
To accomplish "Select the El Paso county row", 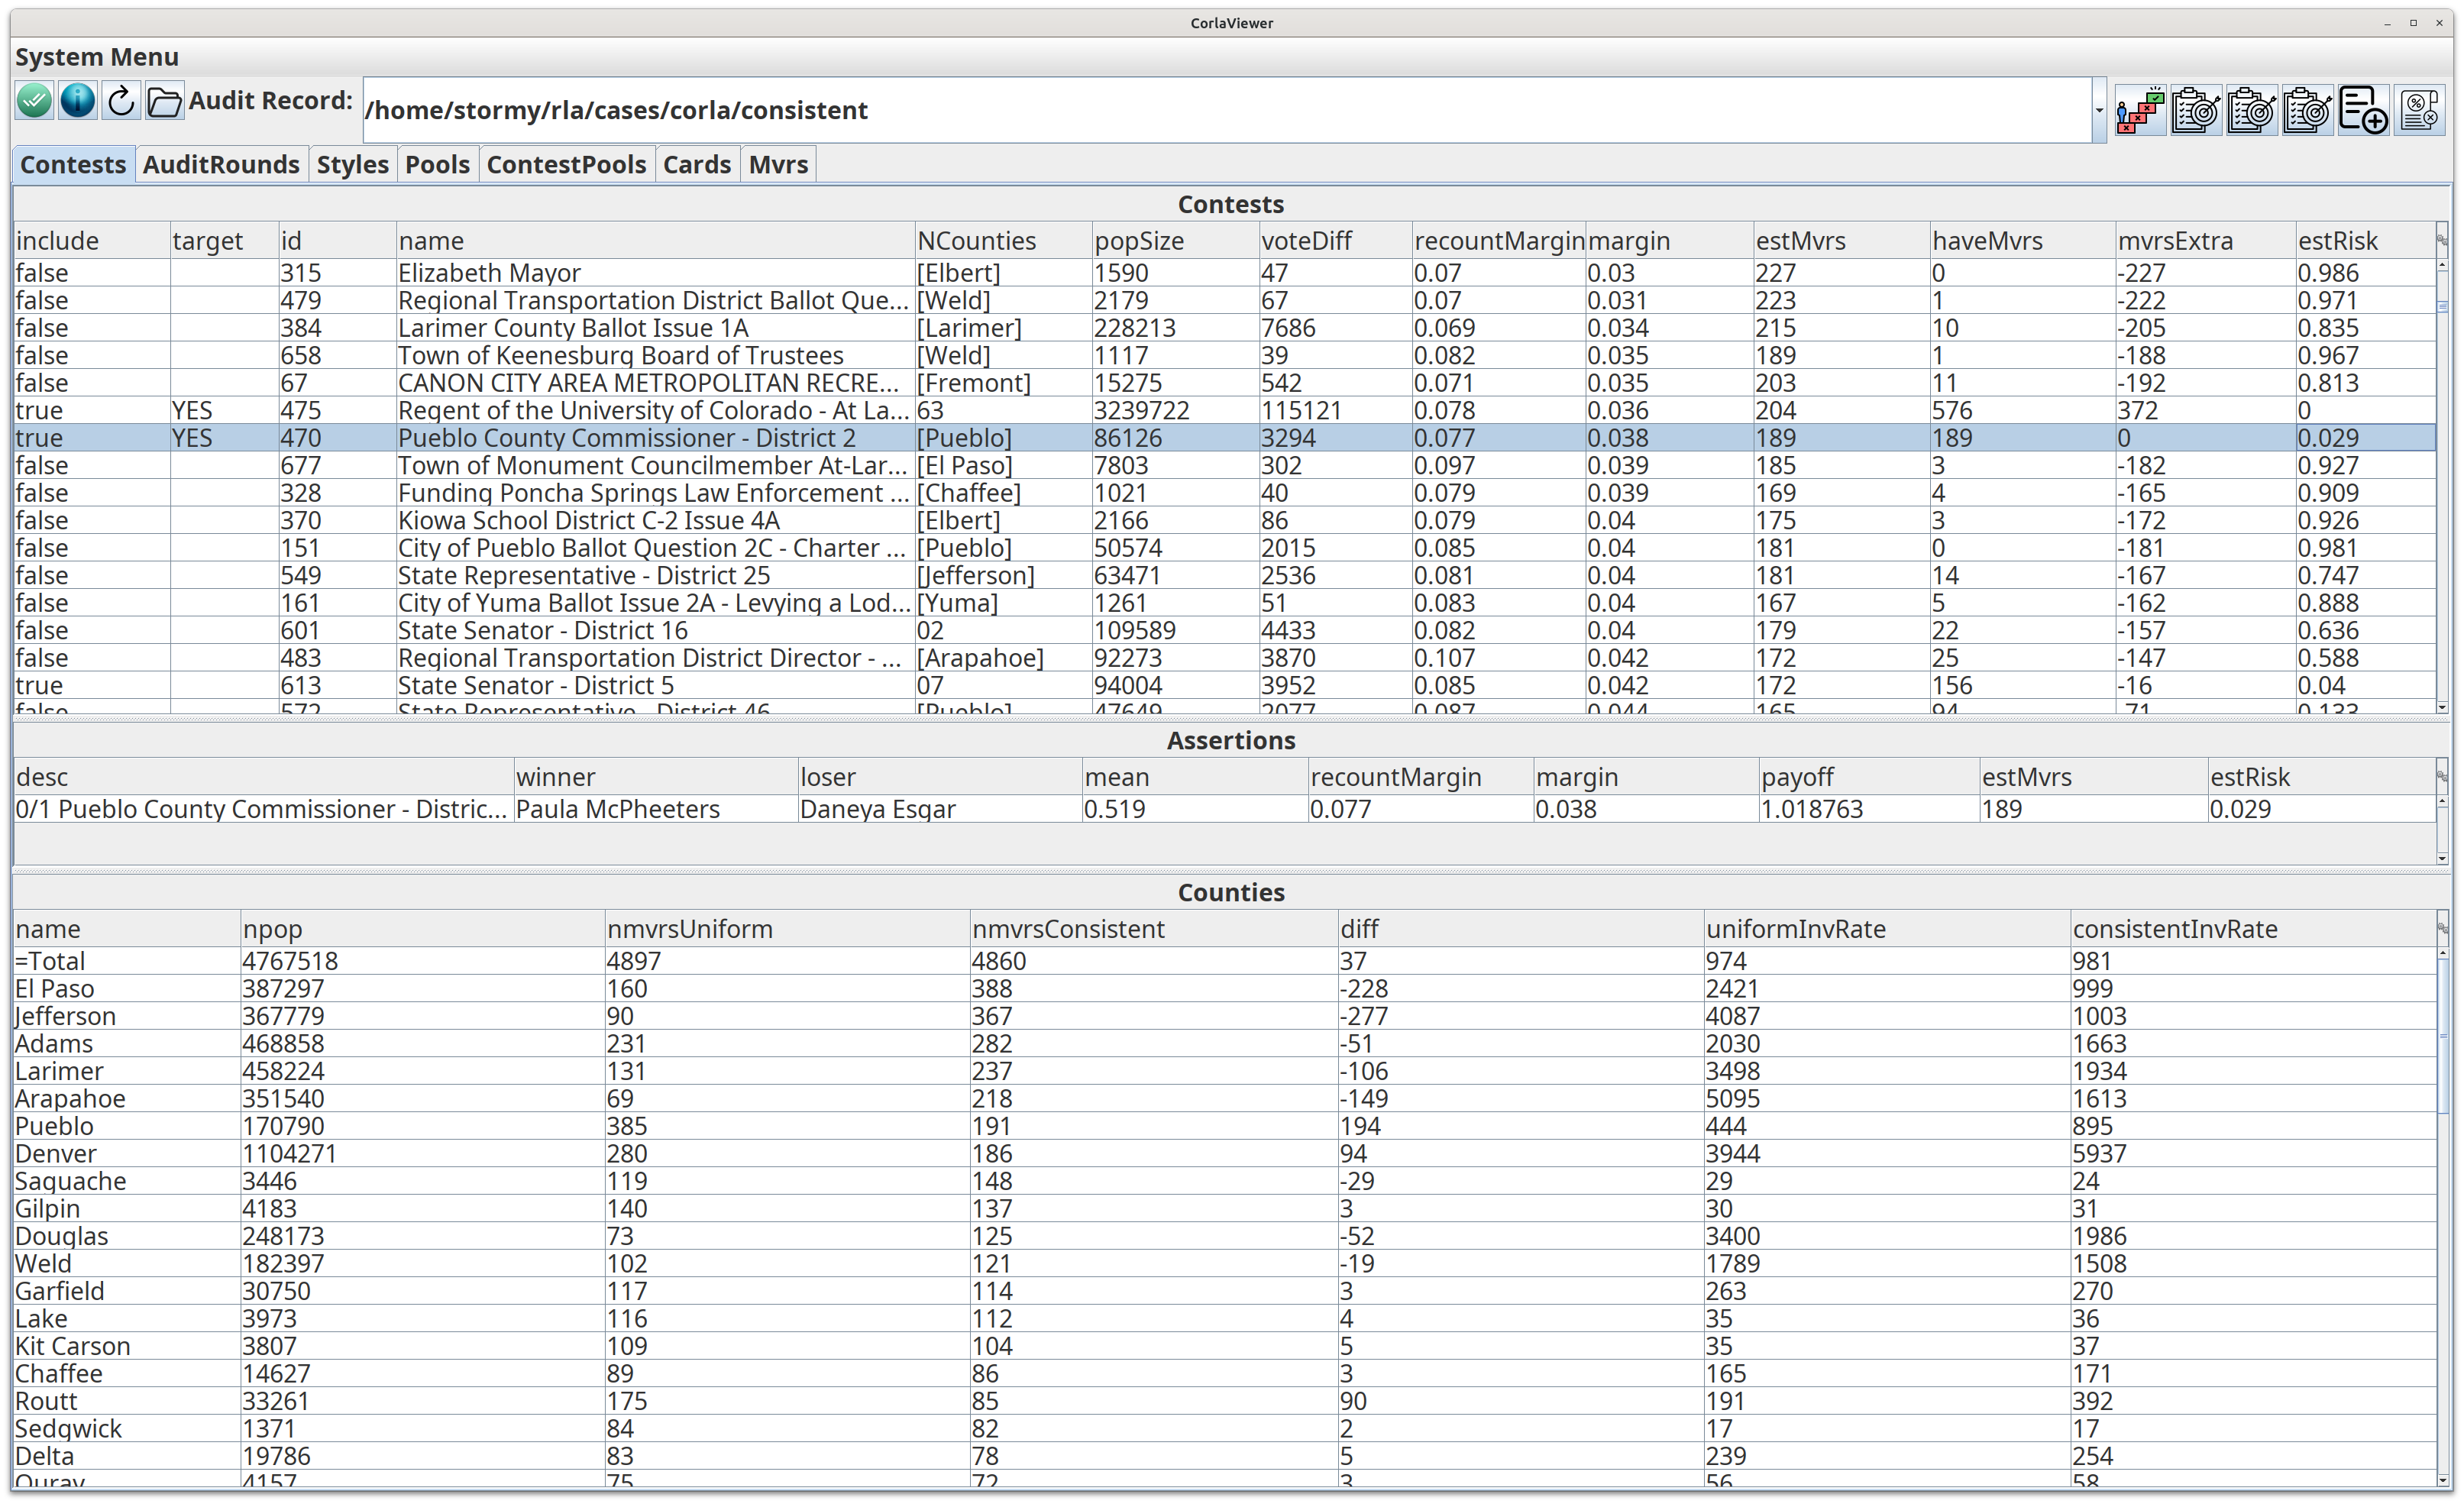I will 1224,989.
